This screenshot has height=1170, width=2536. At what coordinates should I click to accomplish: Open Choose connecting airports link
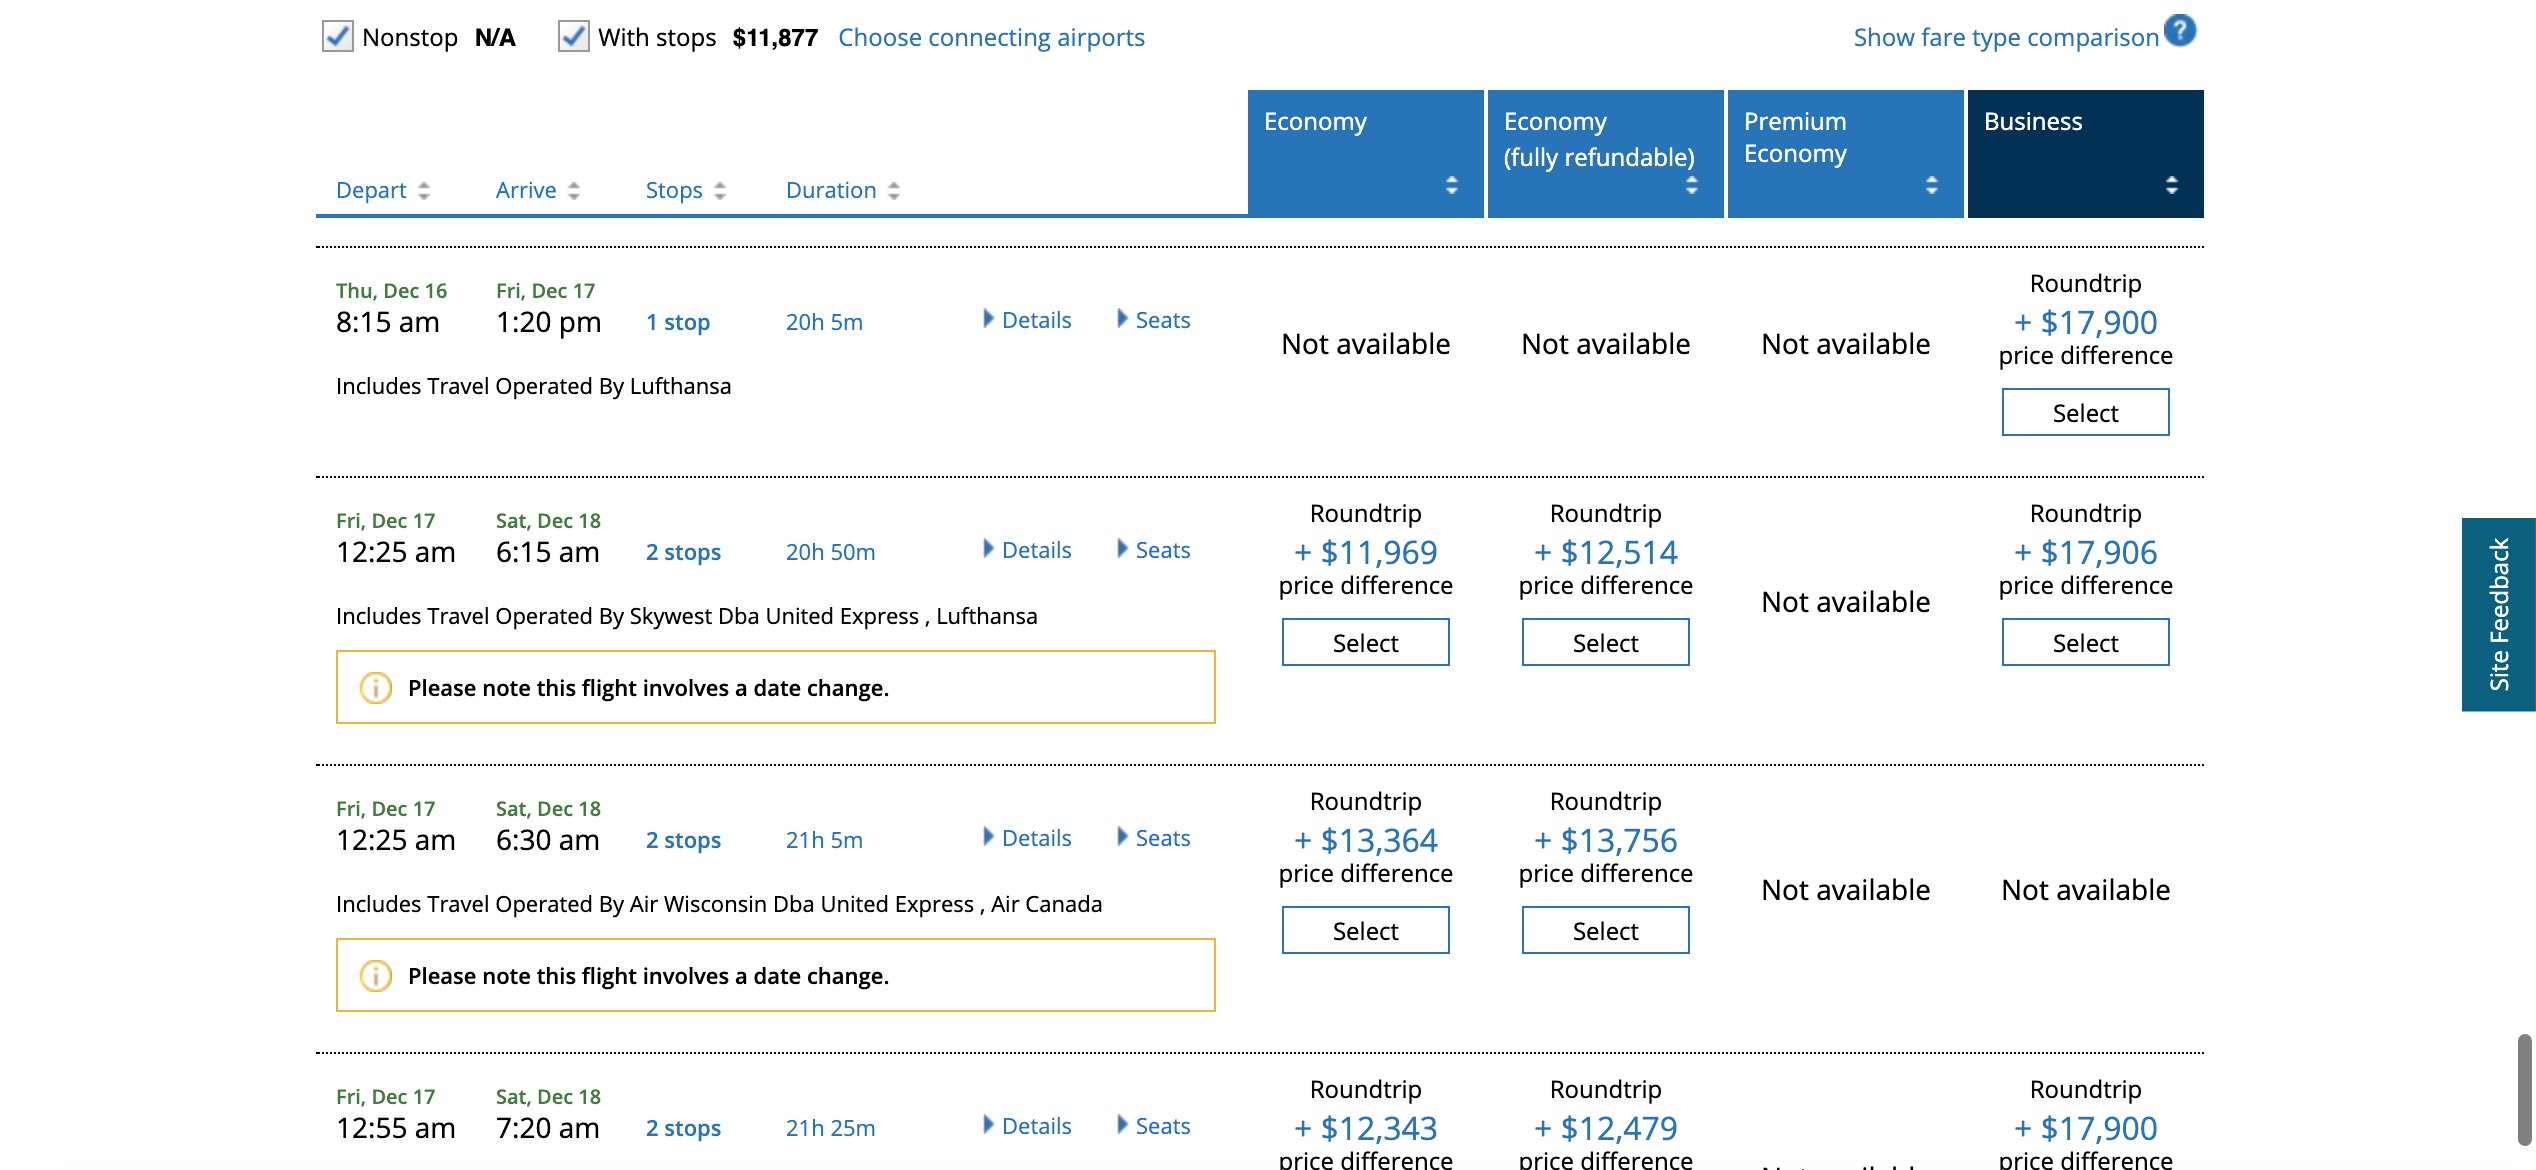point(991,37)
